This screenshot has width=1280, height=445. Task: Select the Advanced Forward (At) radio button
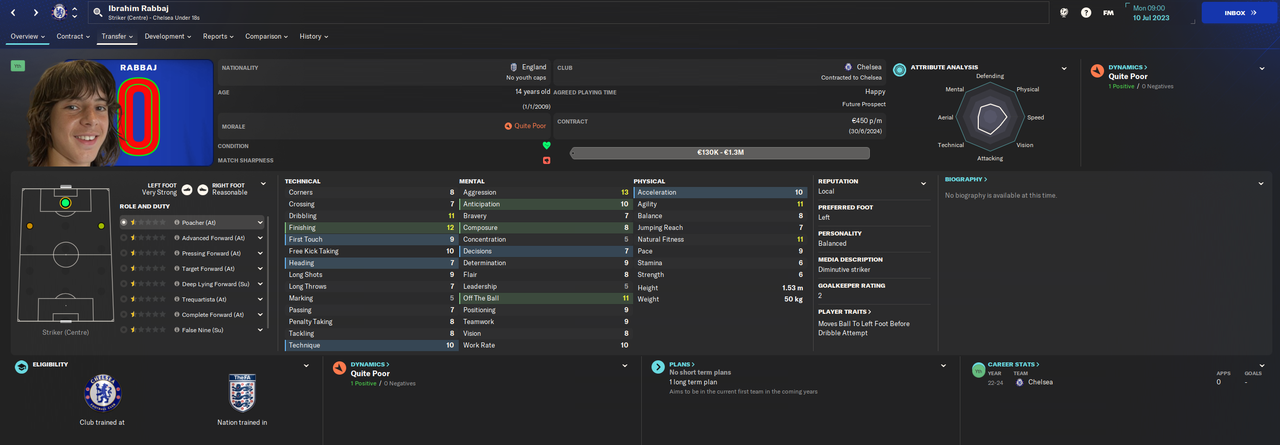click(124, 238)
